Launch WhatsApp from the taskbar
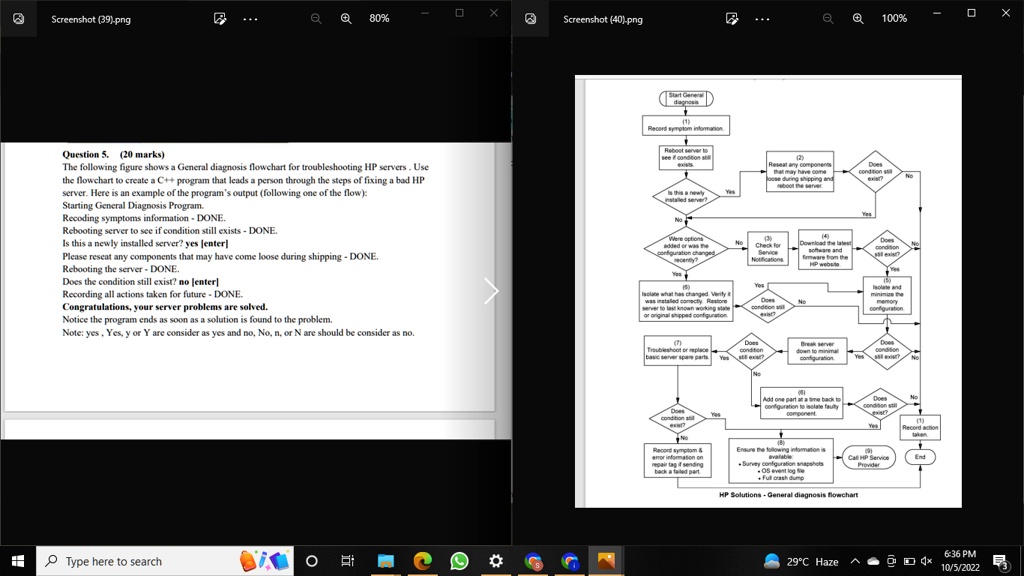This screenshot has width=1024, height=576. pos(459,561)
